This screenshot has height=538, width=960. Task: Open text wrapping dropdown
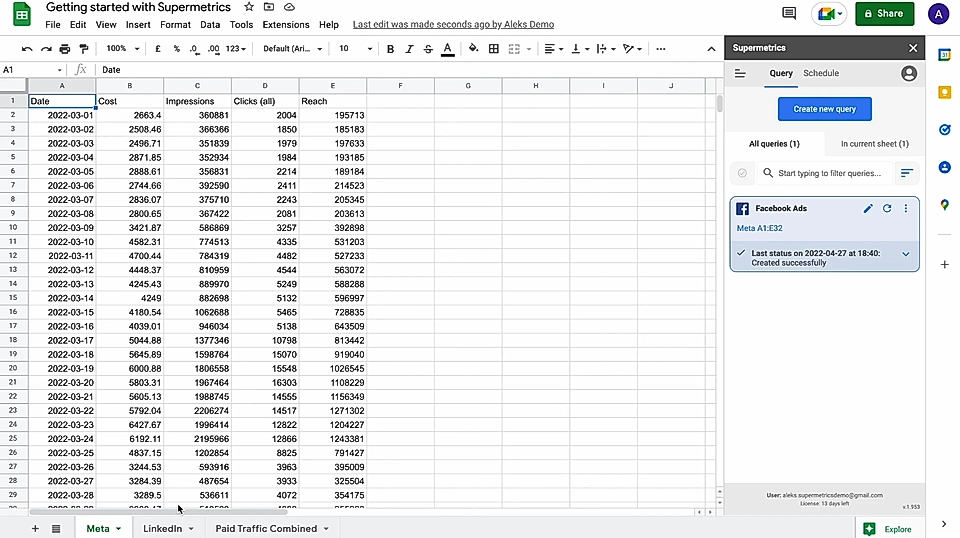point(606,49)
